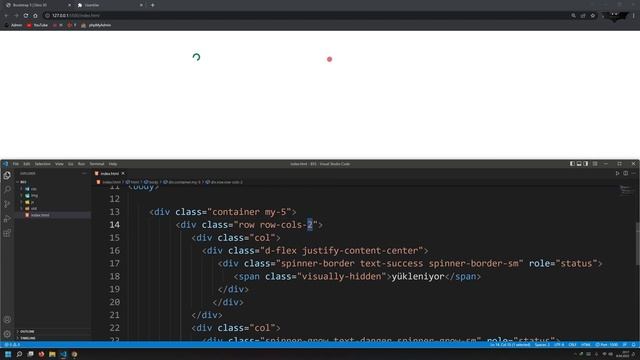The image size is (640, 360).
Task: Click the editor vertical scrollbar
Action: (x=638, y=244)
